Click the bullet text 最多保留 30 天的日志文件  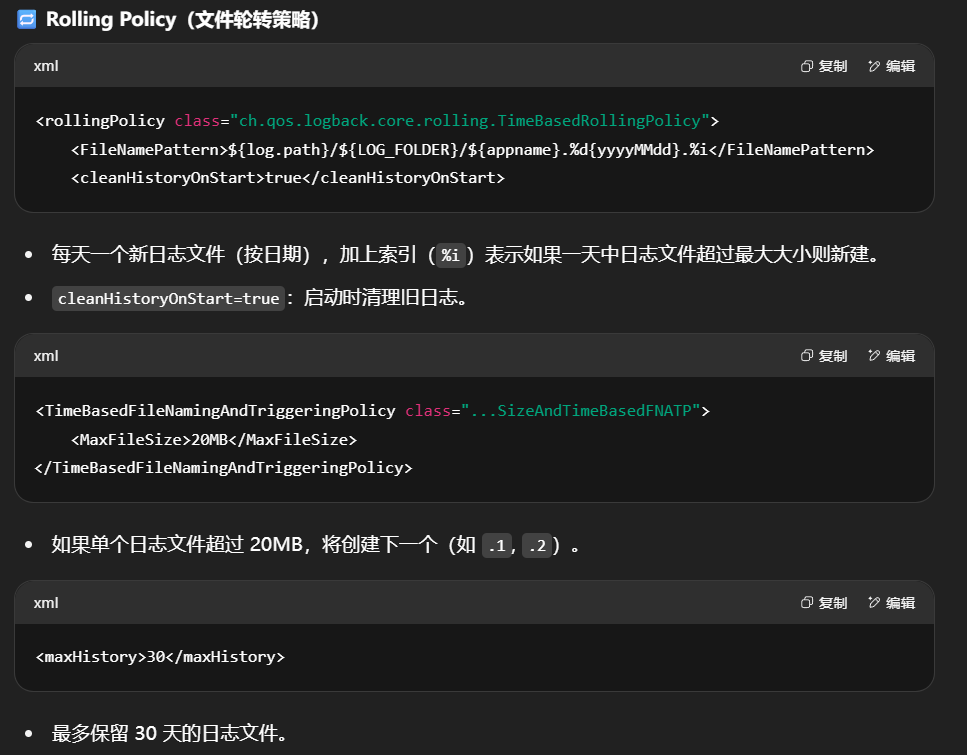click(x=170, y=734)
